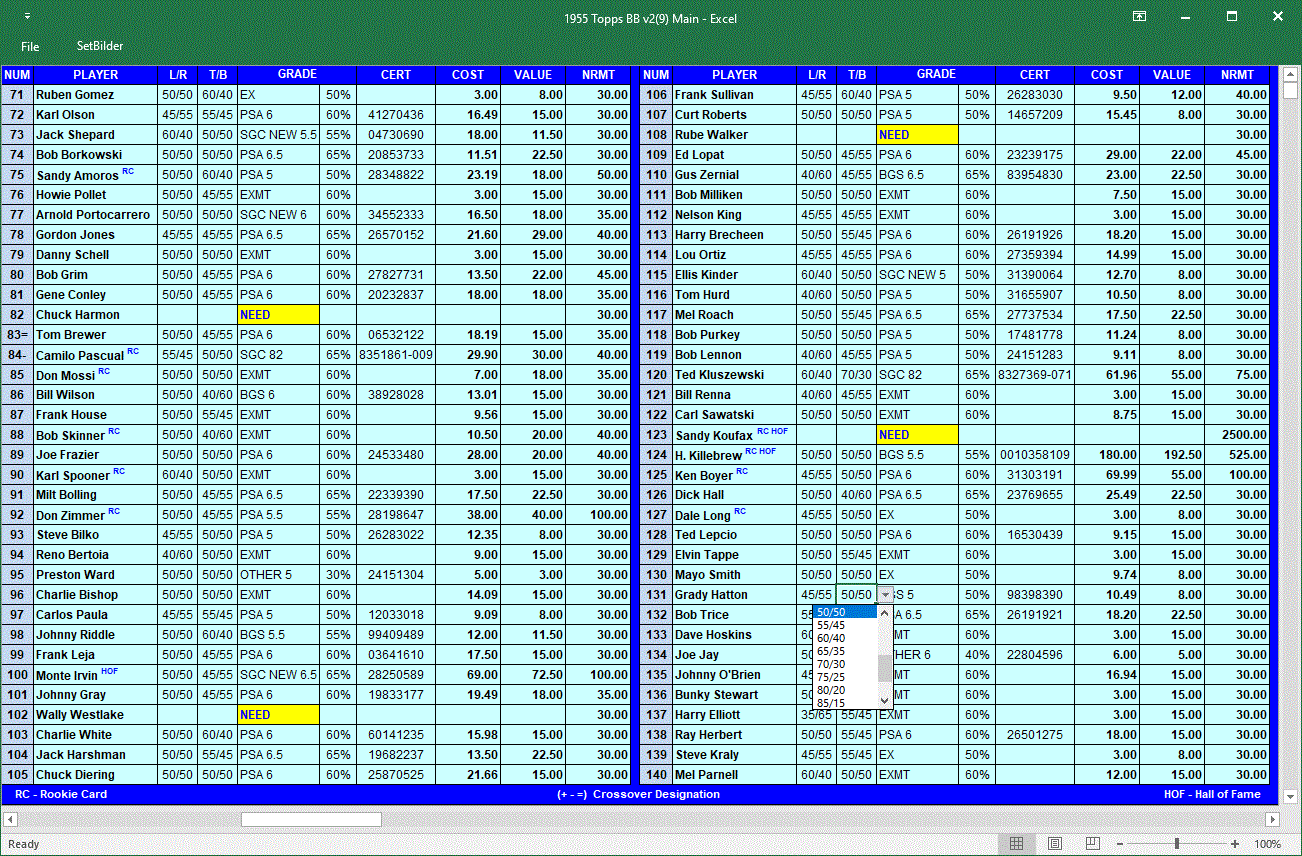Select the yellow NEED cell for Sandy Koufax
This screenshot has width=1302, height=856.
(917, 435)
